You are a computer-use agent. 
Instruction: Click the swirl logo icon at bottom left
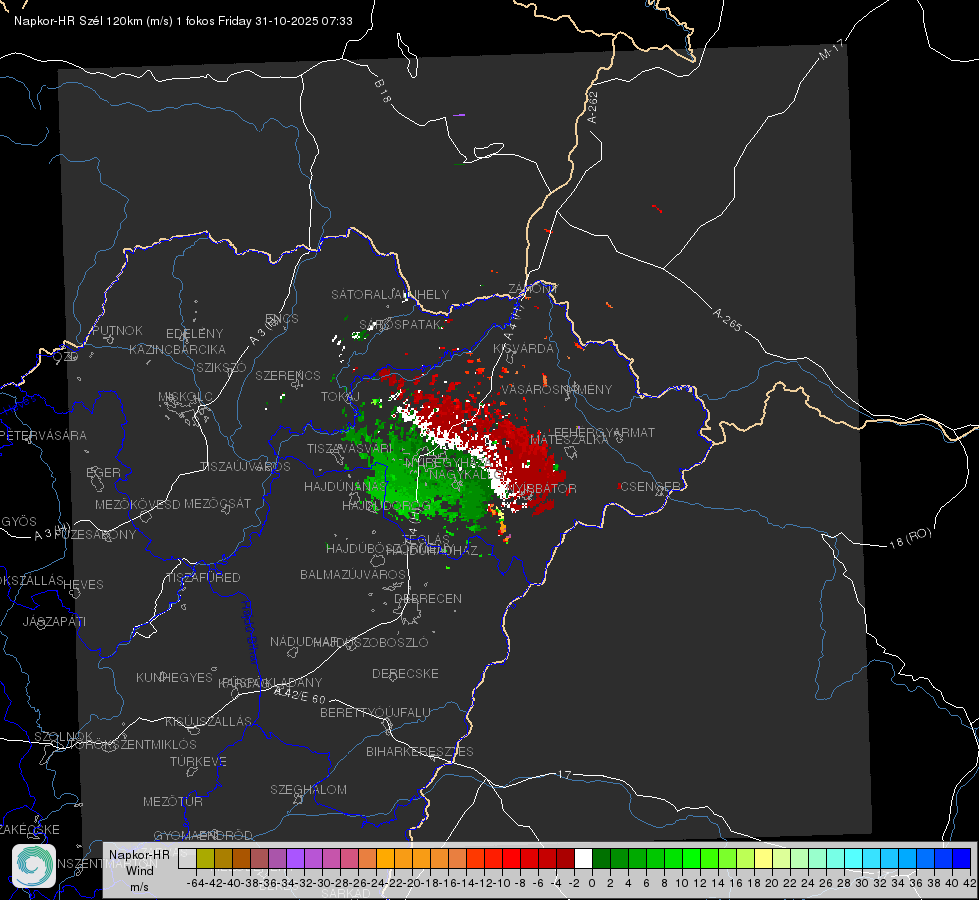tap(34, 866)
